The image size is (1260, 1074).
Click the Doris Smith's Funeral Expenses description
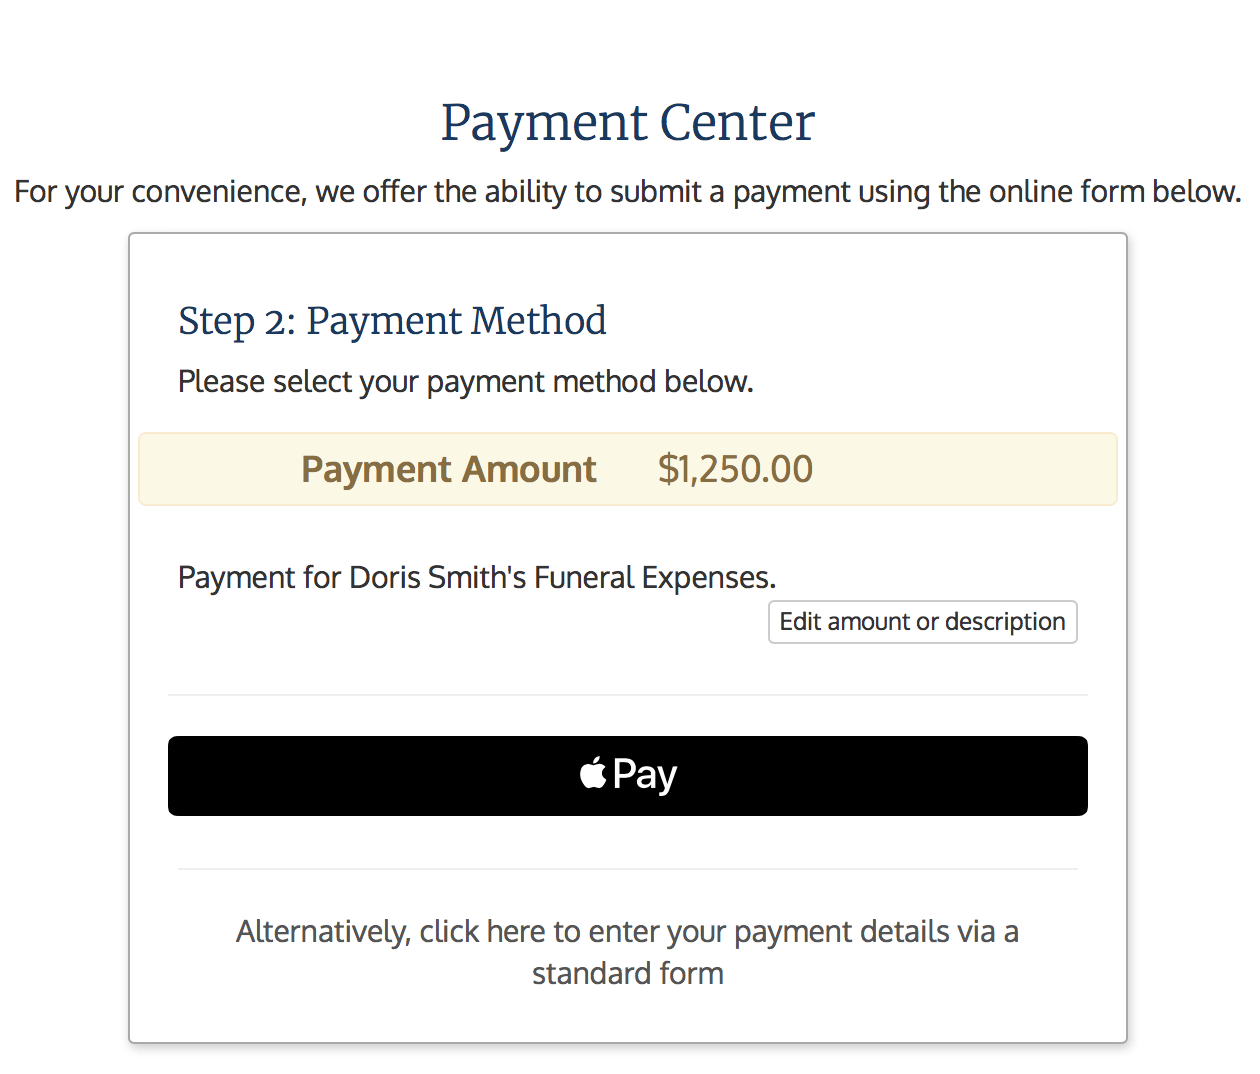(477, 577)
